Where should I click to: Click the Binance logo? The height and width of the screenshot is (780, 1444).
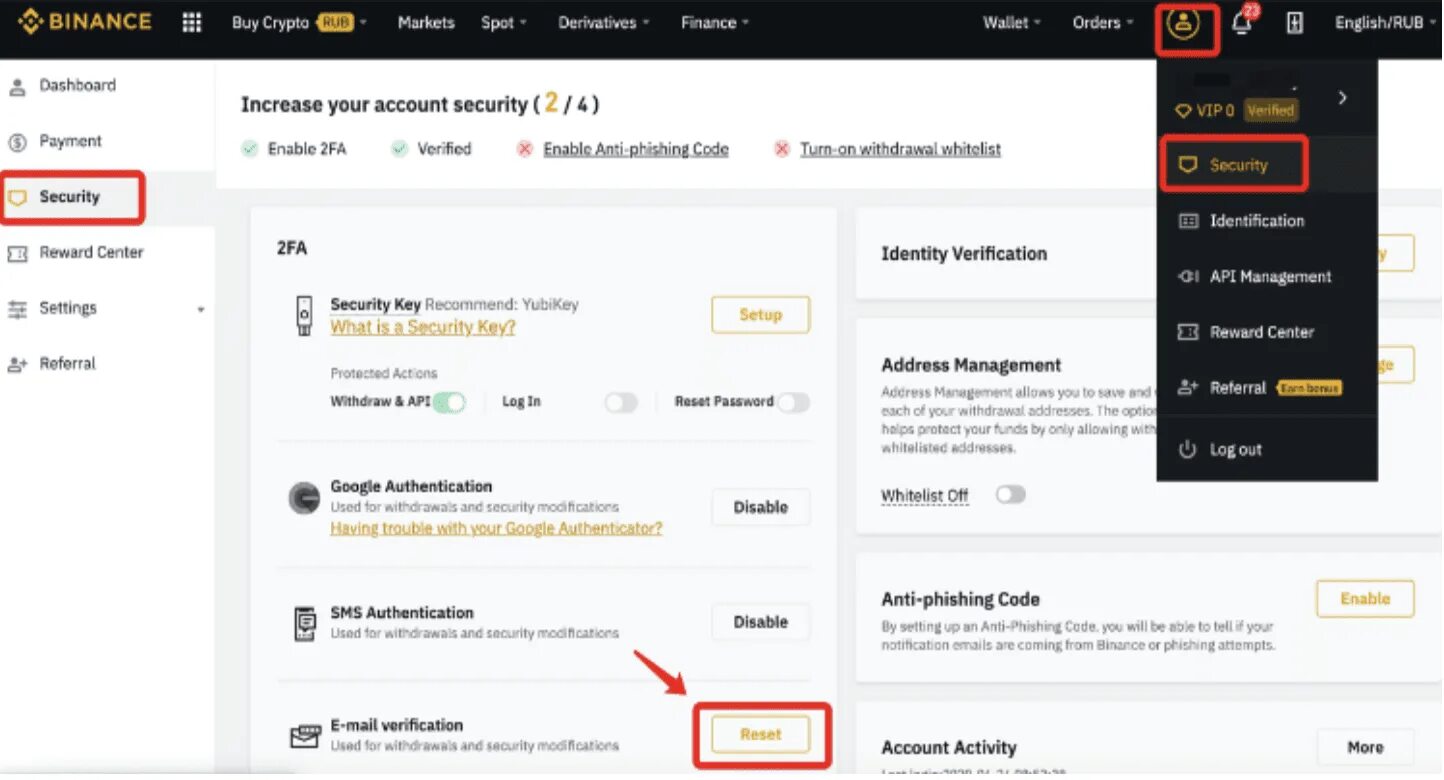coord(85,21)
